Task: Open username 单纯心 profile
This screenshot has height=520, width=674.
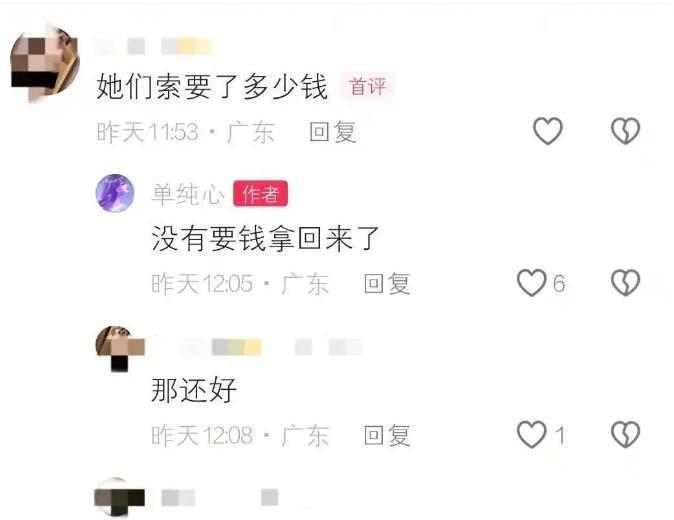Action: (188, 194)
